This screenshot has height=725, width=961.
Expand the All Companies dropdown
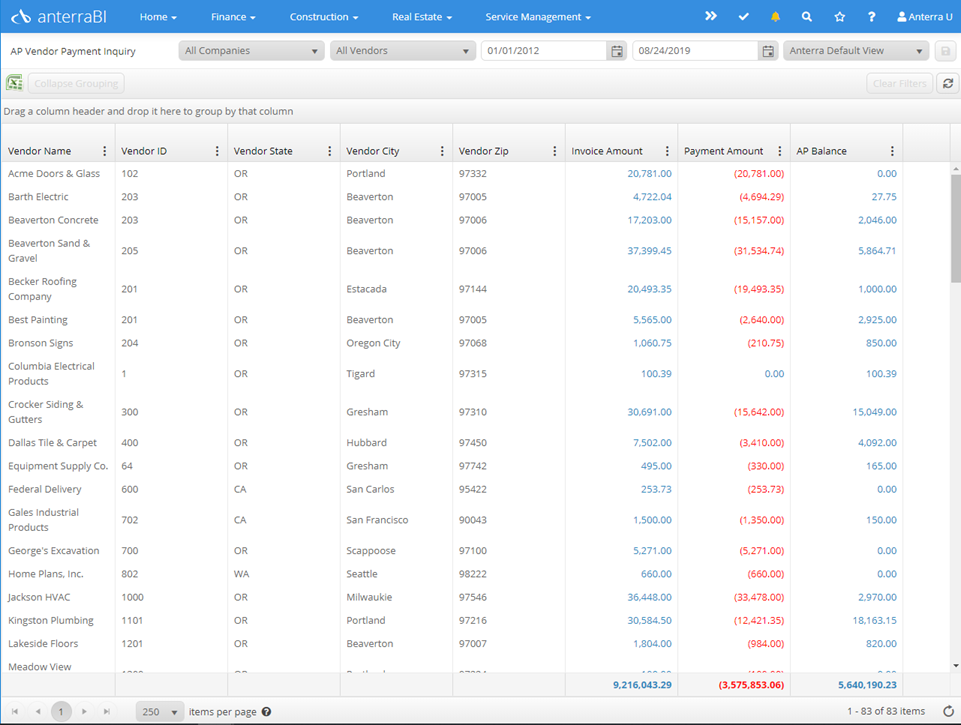point(251,51)
